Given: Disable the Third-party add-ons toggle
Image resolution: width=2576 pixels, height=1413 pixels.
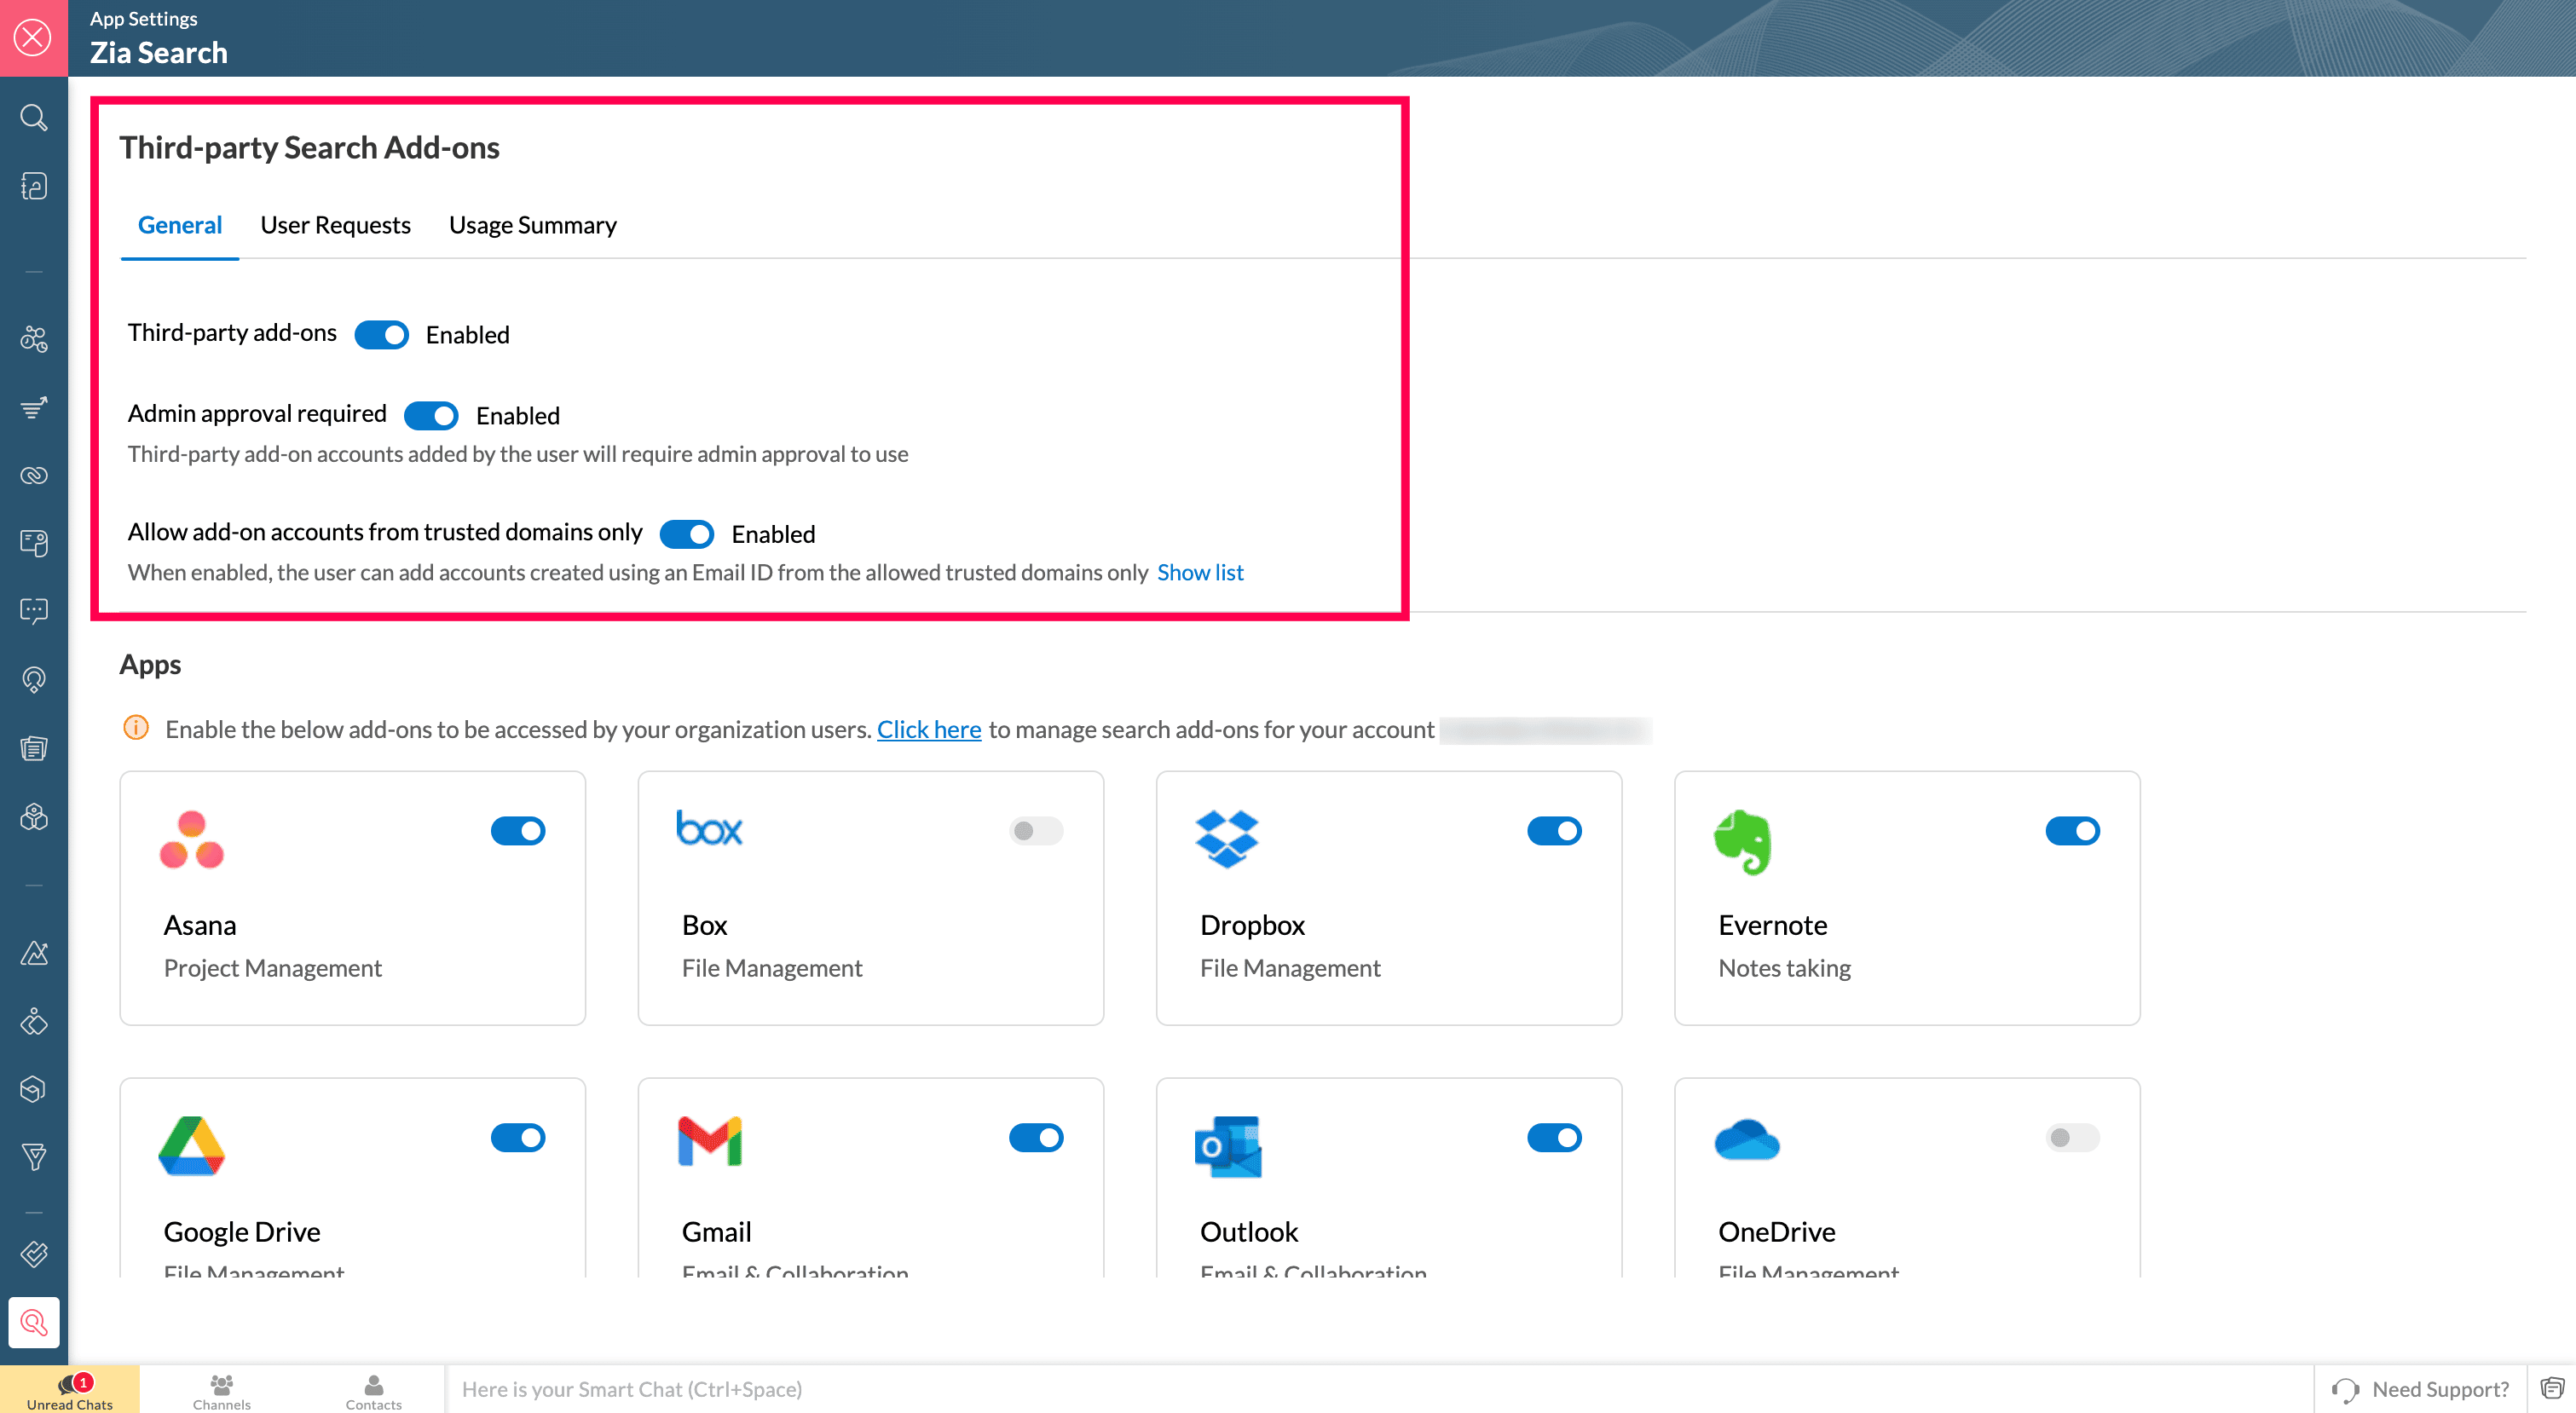Looking at the screenshot, I should 382,334.
